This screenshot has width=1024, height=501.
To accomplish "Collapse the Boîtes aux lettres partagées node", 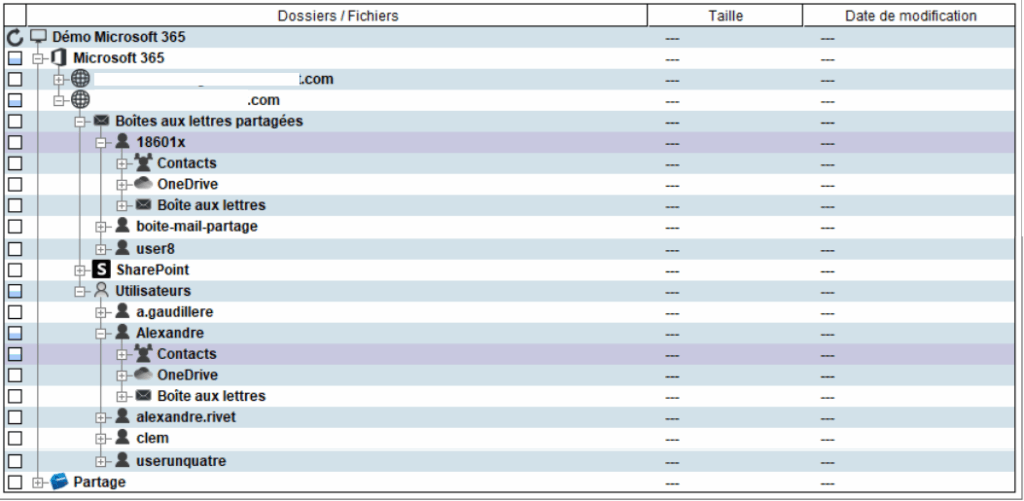I will [x=80, y=121].
